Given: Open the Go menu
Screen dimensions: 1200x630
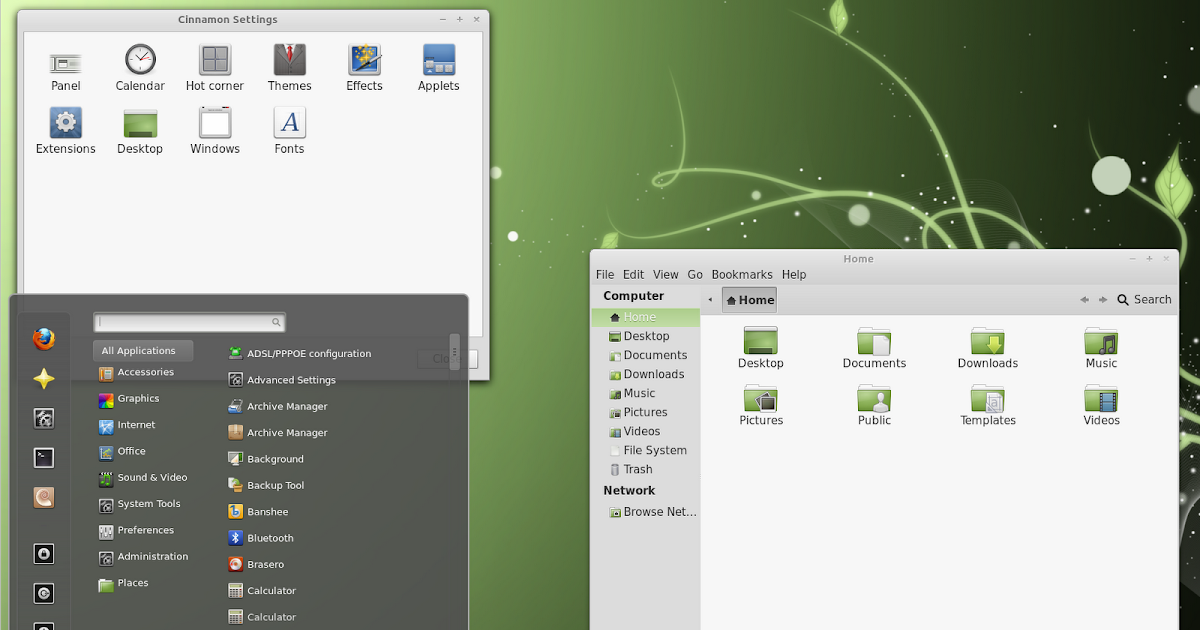Looking at the screenshot, I should coord(695,274).
